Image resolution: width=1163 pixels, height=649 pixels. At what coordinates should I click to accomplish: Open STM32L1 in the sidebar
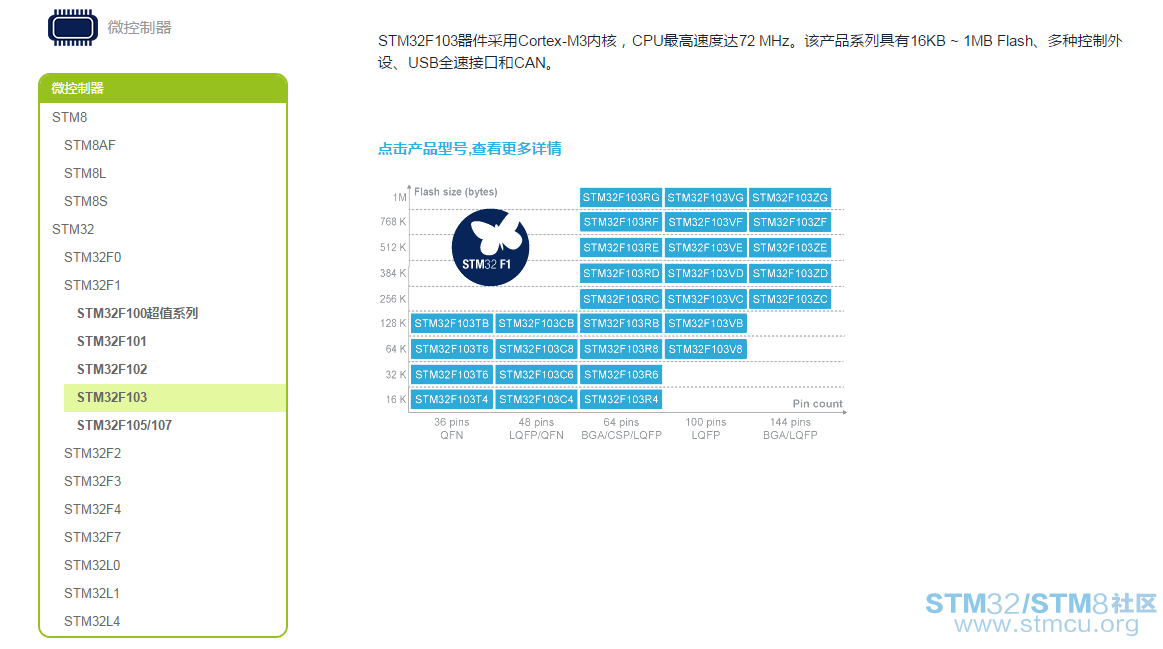click(92, 593)
